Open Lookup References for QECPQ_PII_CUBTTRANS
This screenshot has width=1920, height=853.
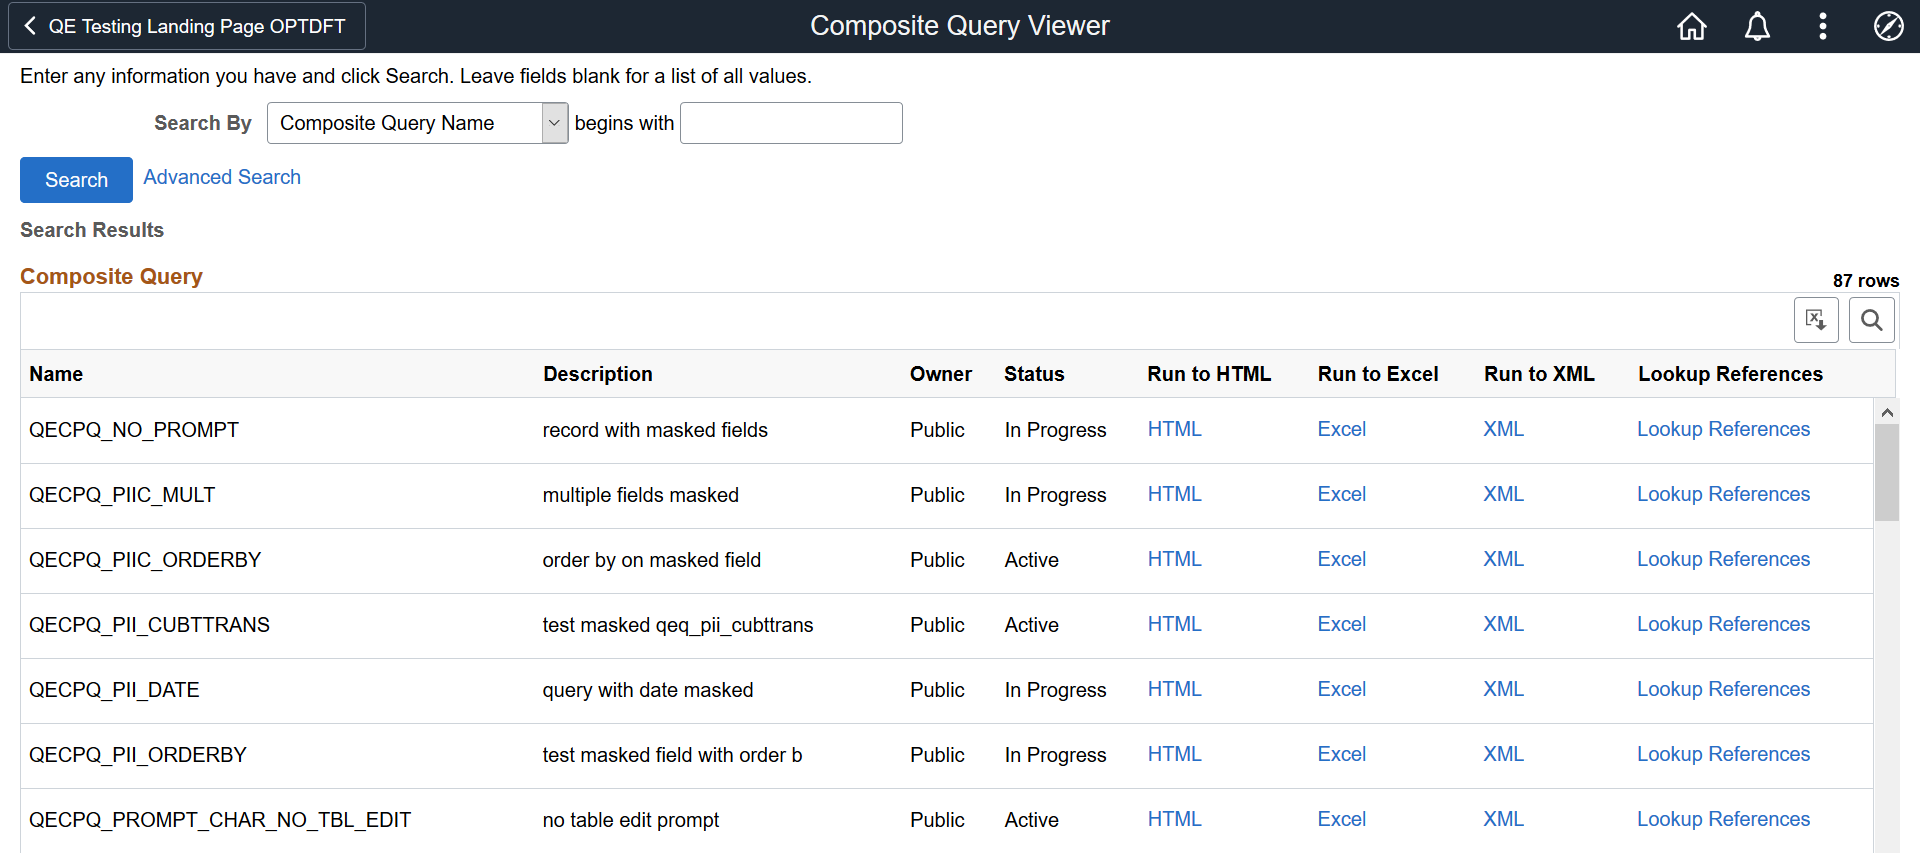[1723, 624]
